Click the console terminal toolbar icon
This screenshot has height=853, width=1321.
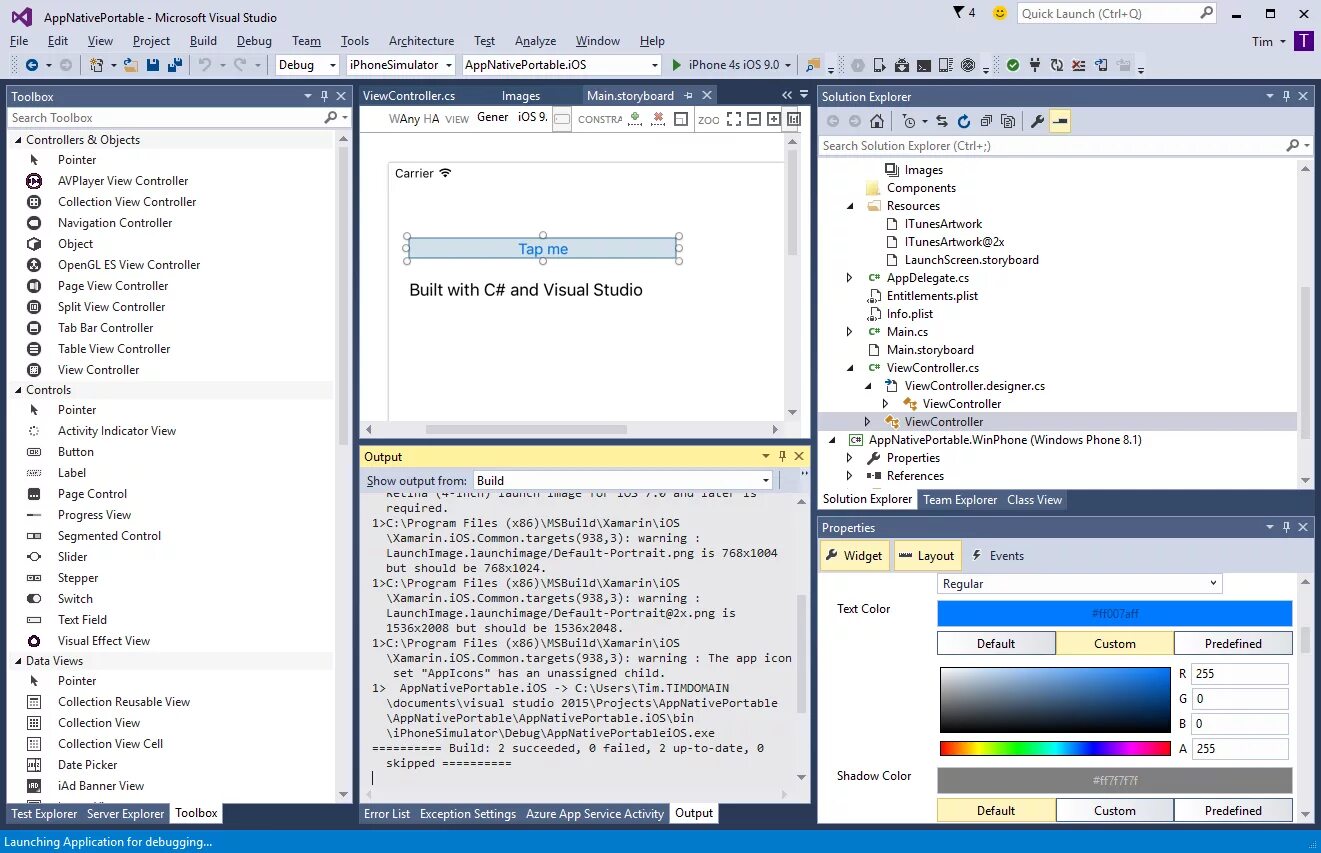(923, 65)
